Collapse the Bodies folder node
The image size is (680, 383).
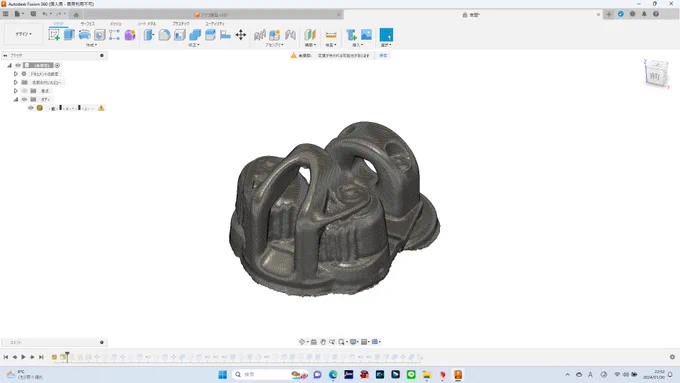16,99
